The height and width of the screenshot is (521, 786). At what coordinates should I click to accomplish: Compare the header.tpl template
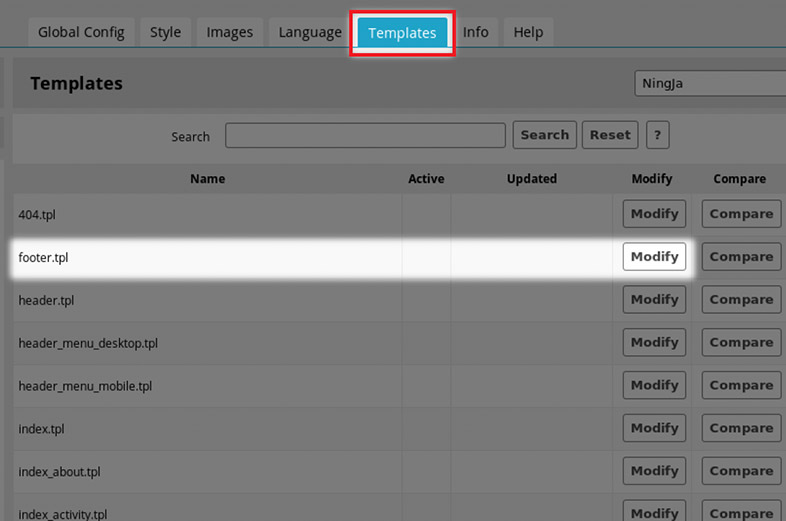click(741, 299)
